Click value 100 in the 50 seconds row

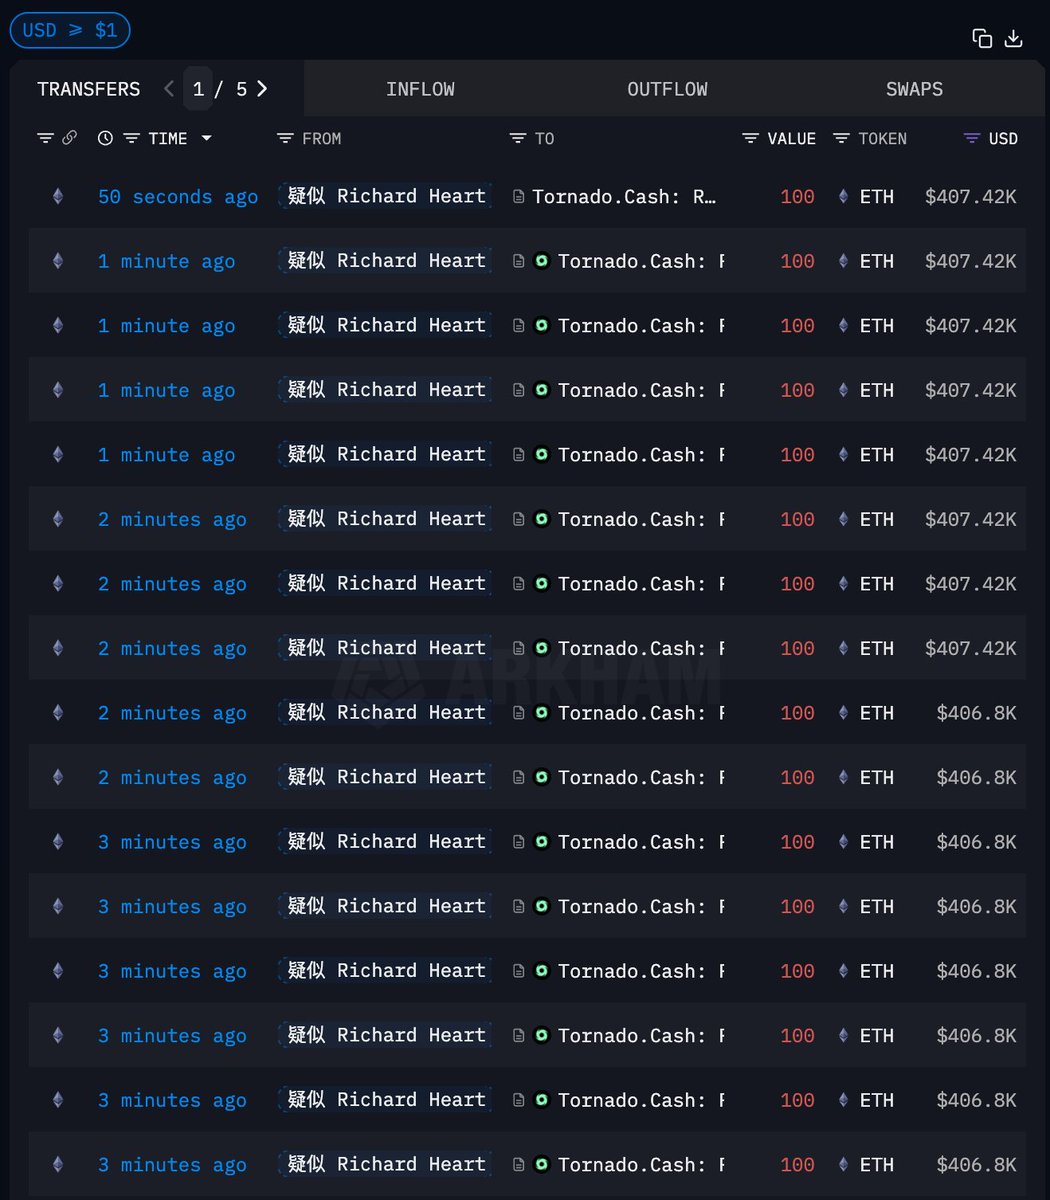[x=797, y=197]
